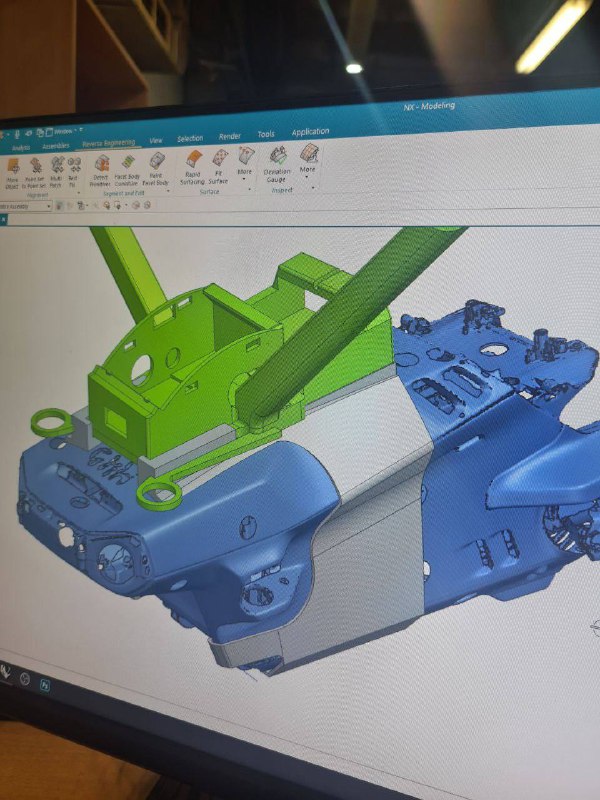Choose the Best Fit alignment tool
600x800 pixels.
[73, 172]
